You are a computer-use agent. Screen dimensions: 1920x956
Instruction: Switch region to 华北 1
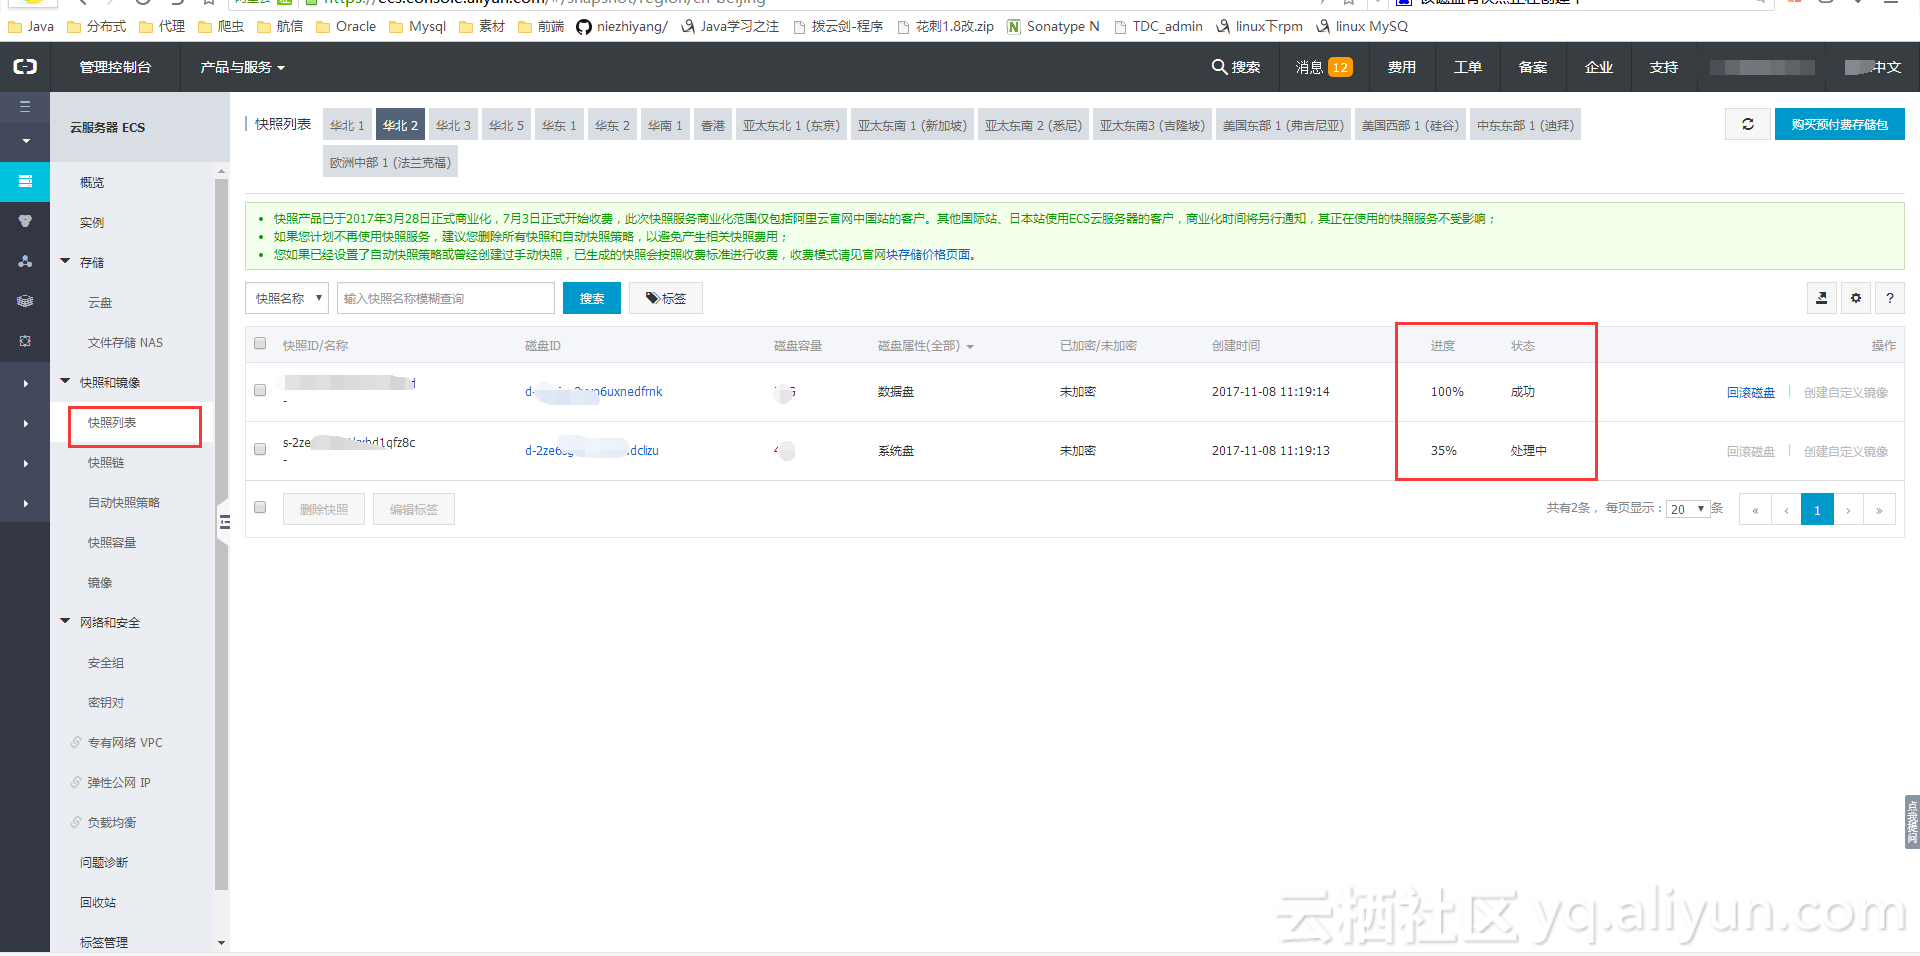coord(347,125)
